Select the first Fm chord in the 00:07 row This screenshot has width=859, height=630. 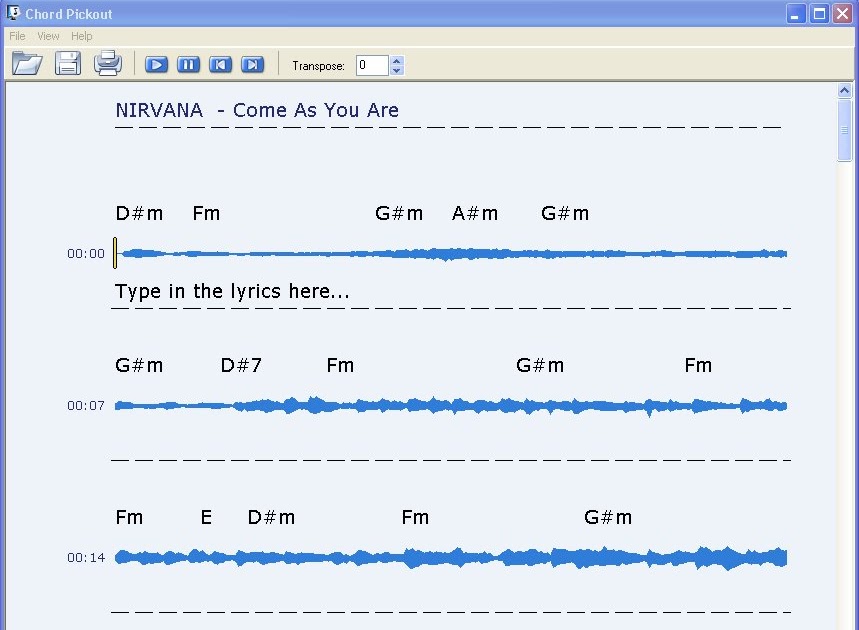[x=340, y=365]
